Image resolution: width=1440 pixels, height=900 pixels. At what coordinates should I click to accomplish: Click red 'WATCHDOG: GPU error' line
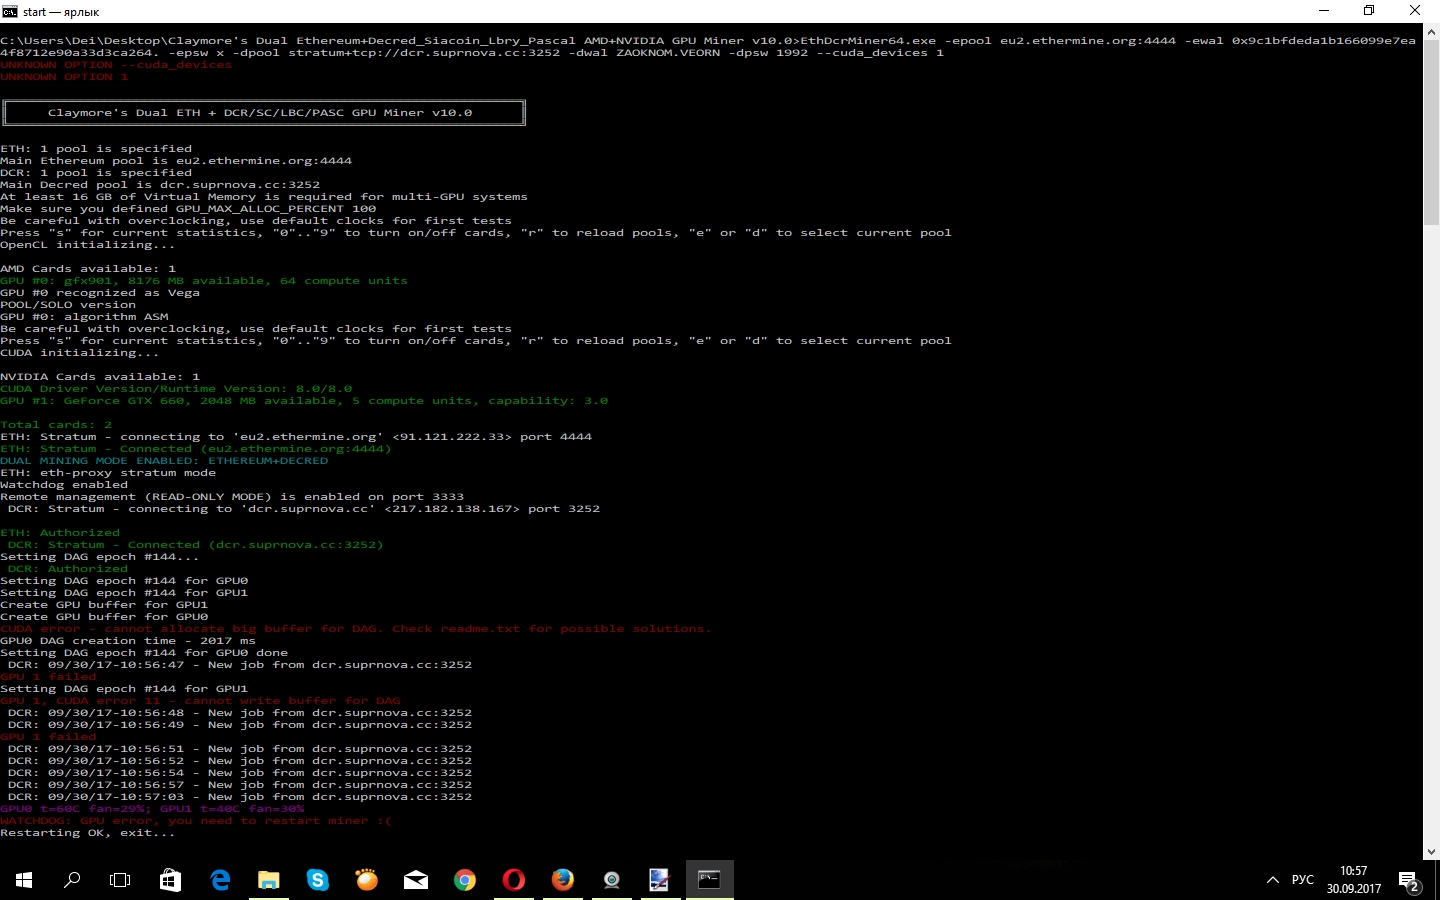196,821
